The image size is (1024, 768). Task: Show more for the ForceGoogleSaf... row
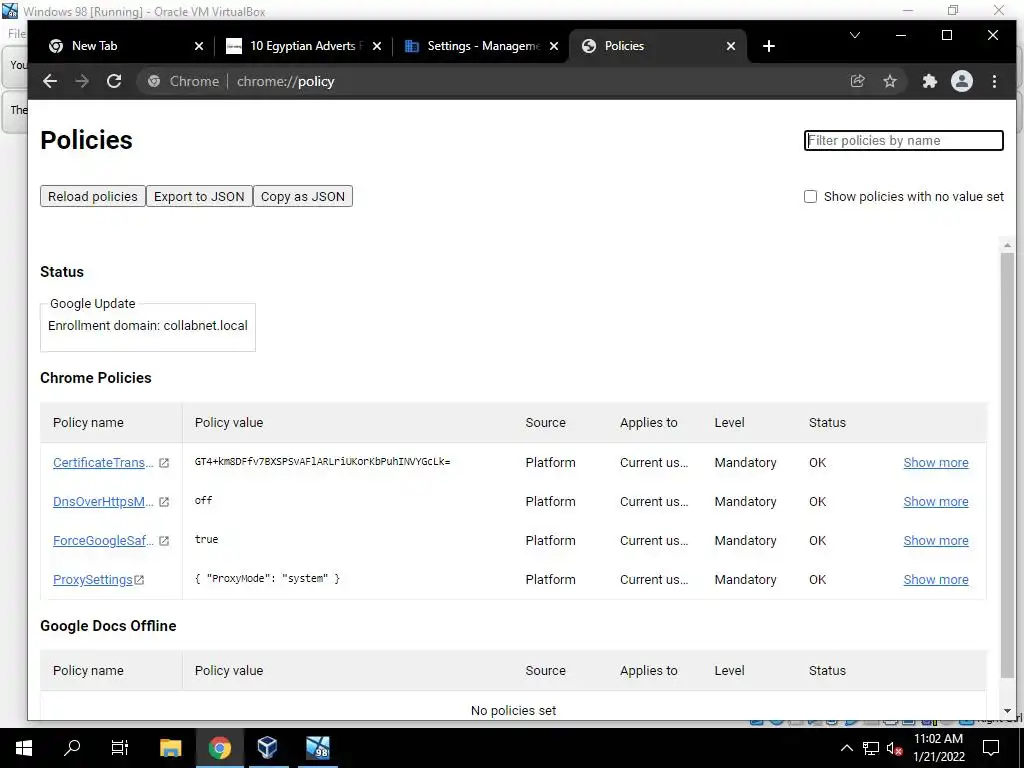coord(936,541)
